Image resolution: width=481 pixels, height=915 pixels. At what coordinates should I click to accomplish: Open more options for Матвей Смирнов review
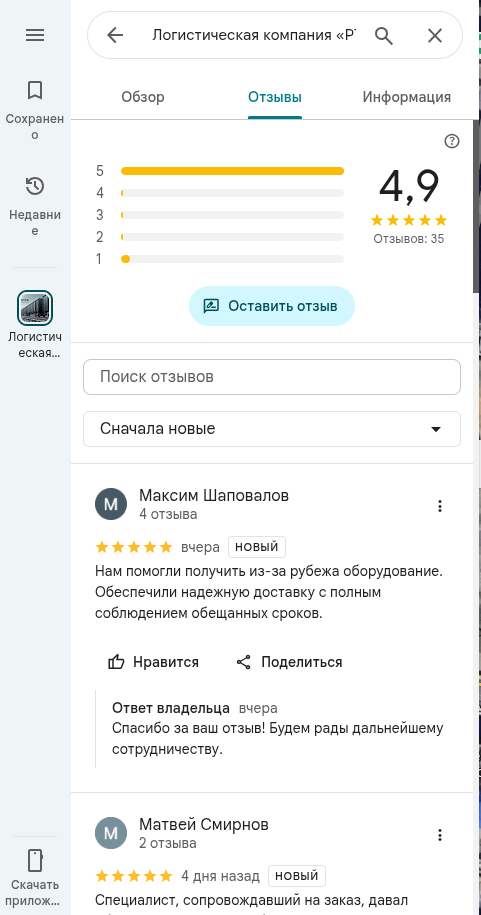(440, 835)
